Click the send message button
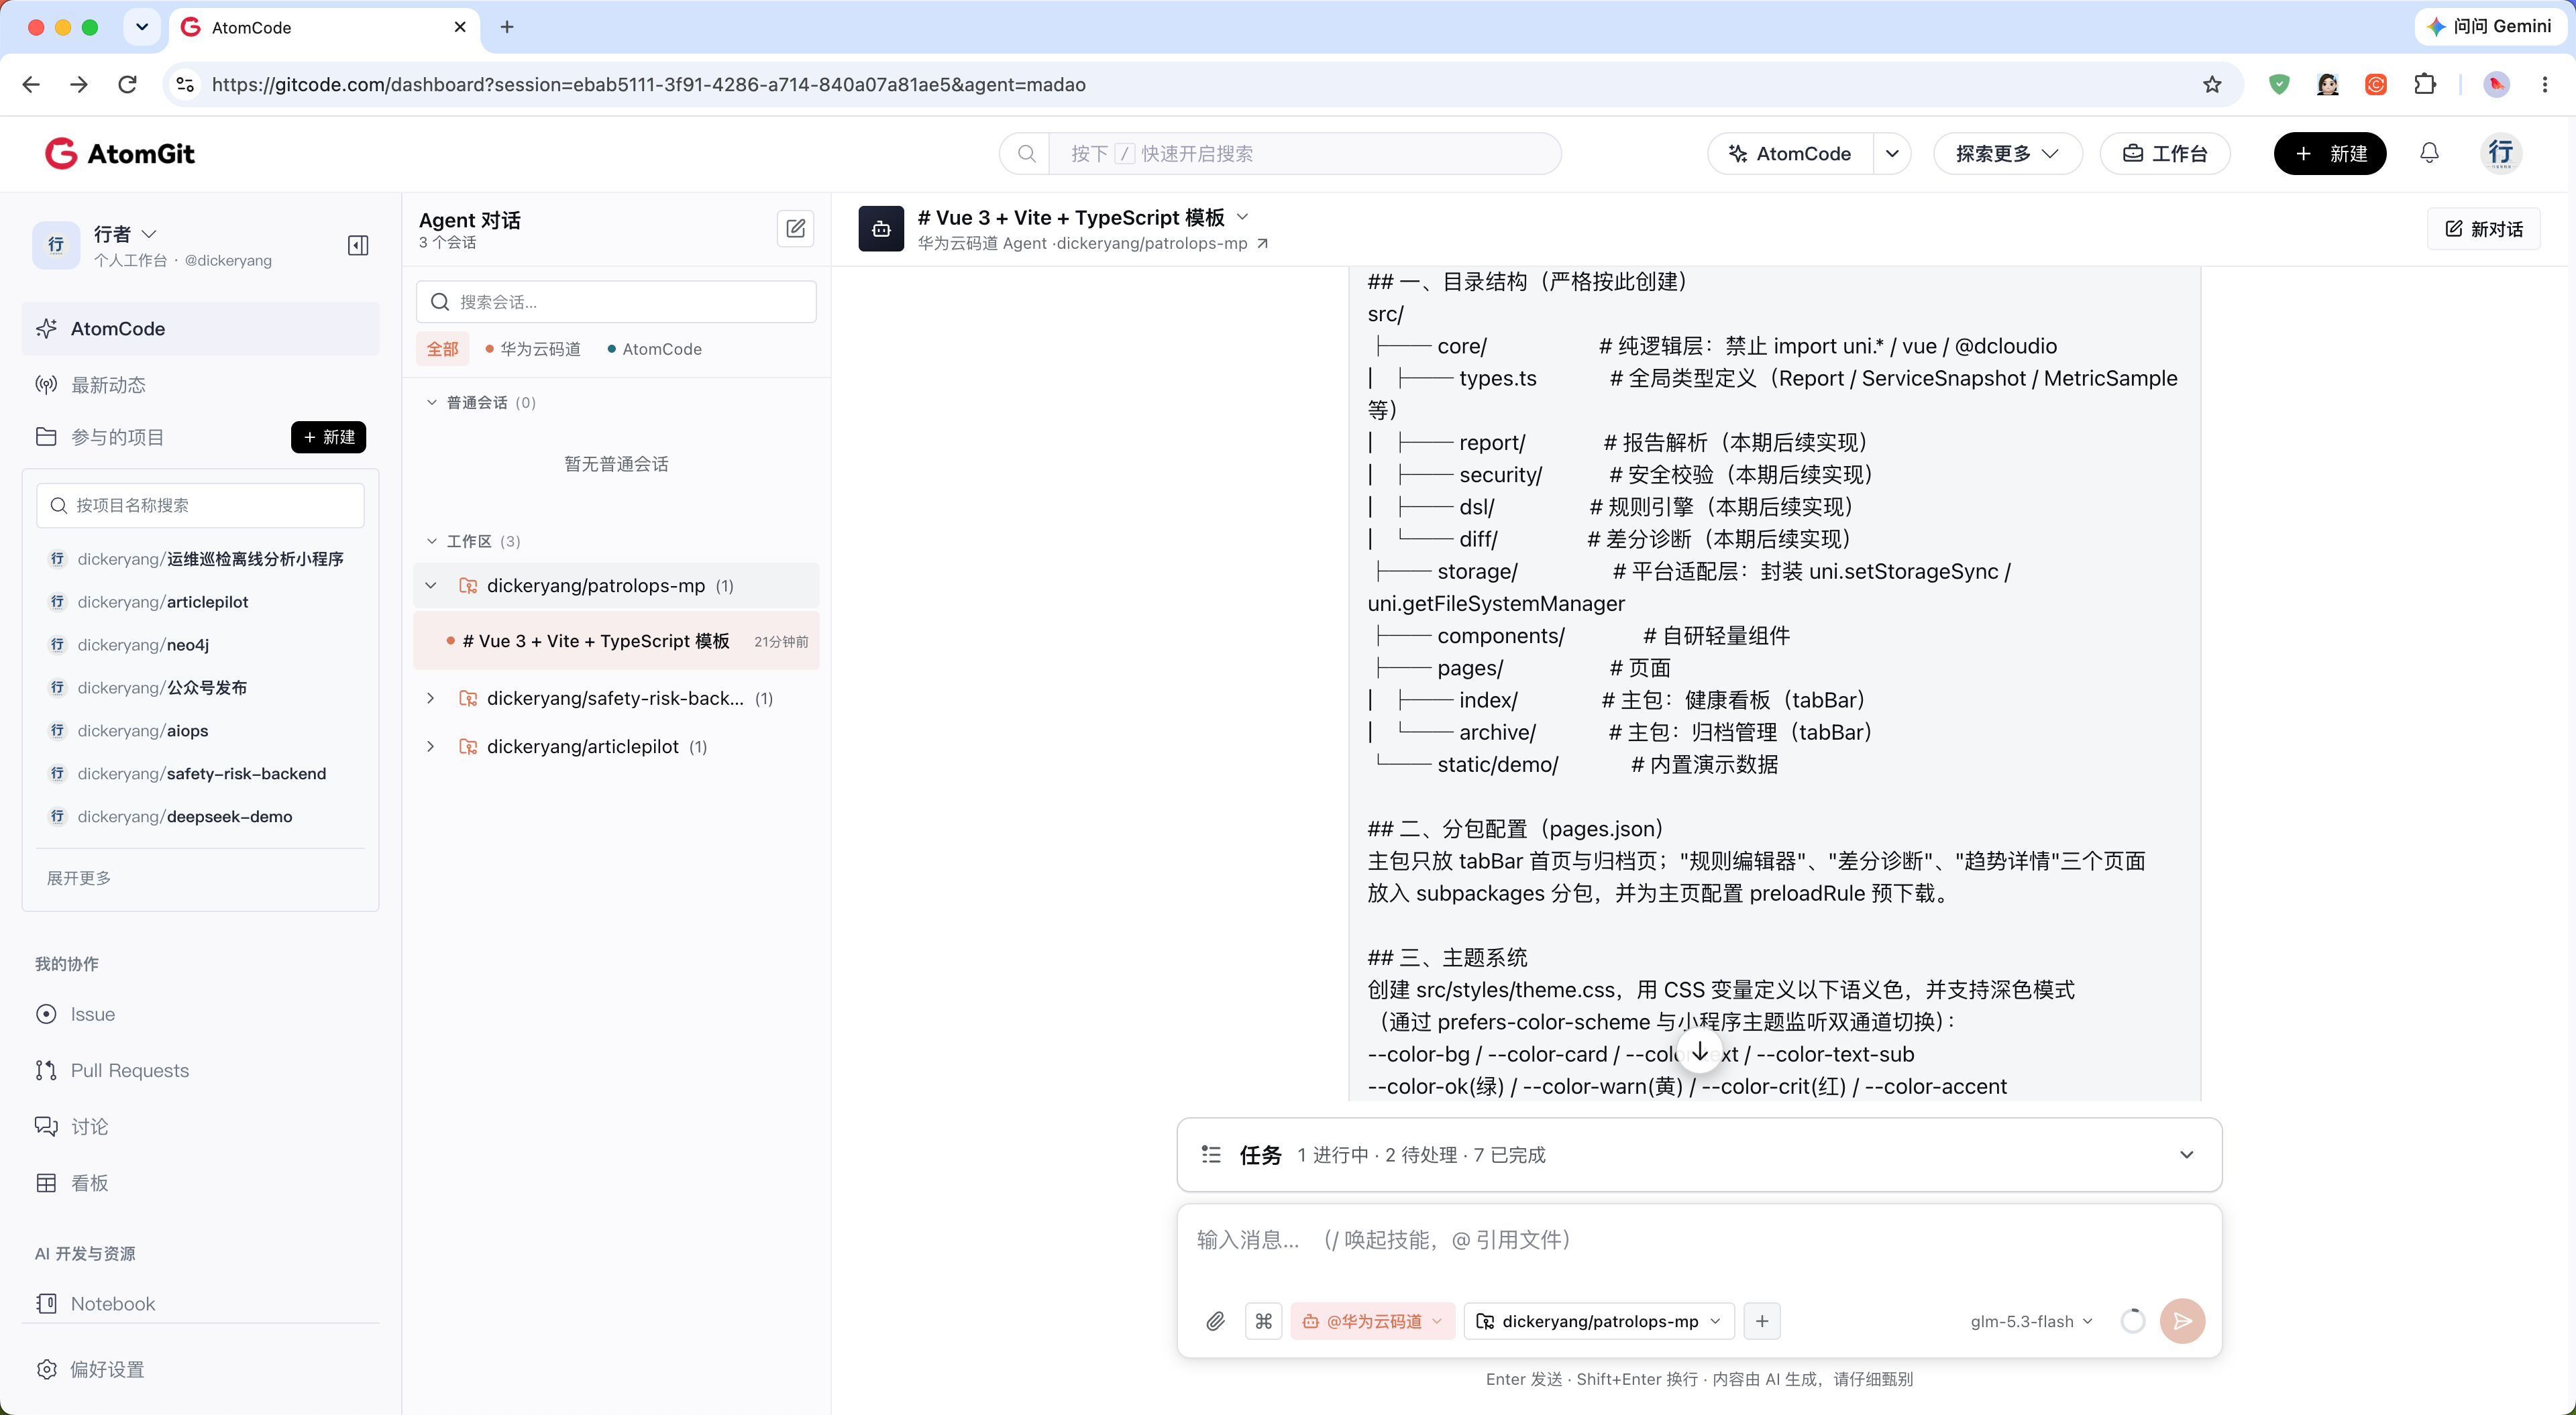The width and height of the screenshot is (2576, 1415). 2182,1321
